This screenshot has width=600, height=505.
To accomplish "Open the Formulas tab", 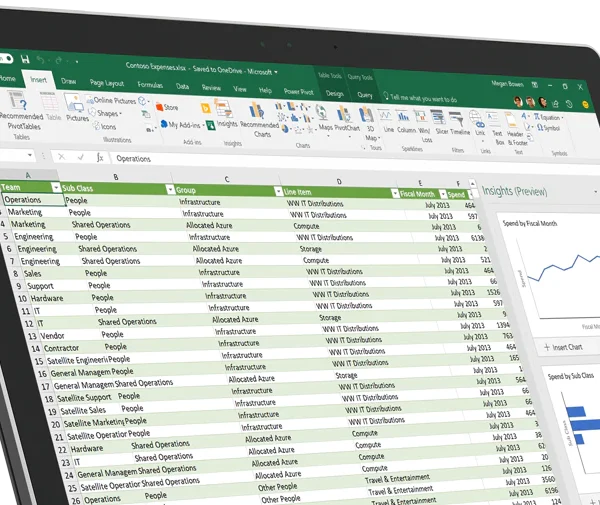I will [x=150, y=85].
